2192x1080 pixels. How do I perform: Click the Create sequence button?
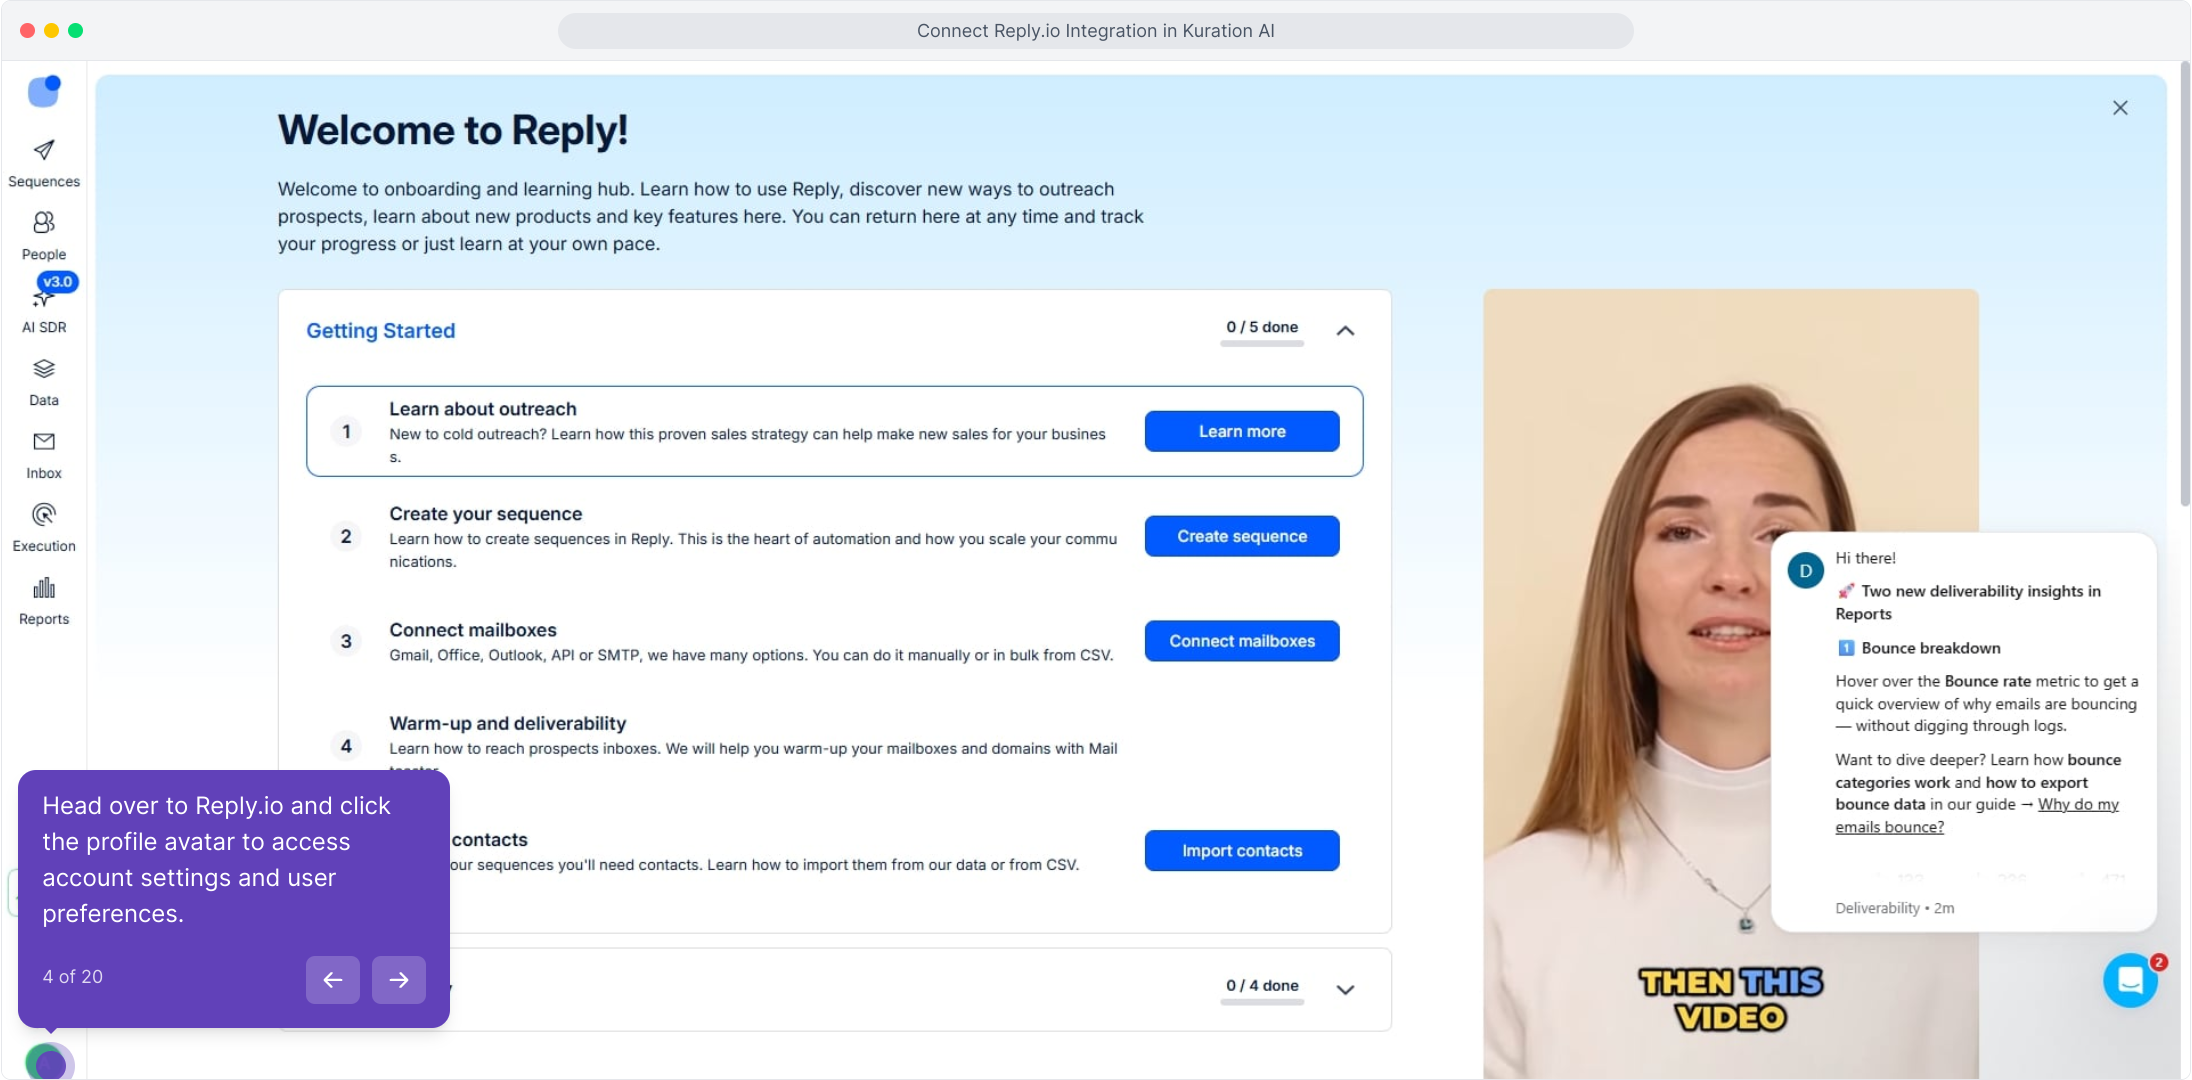pyautogui.click(x=1242, y=536)
